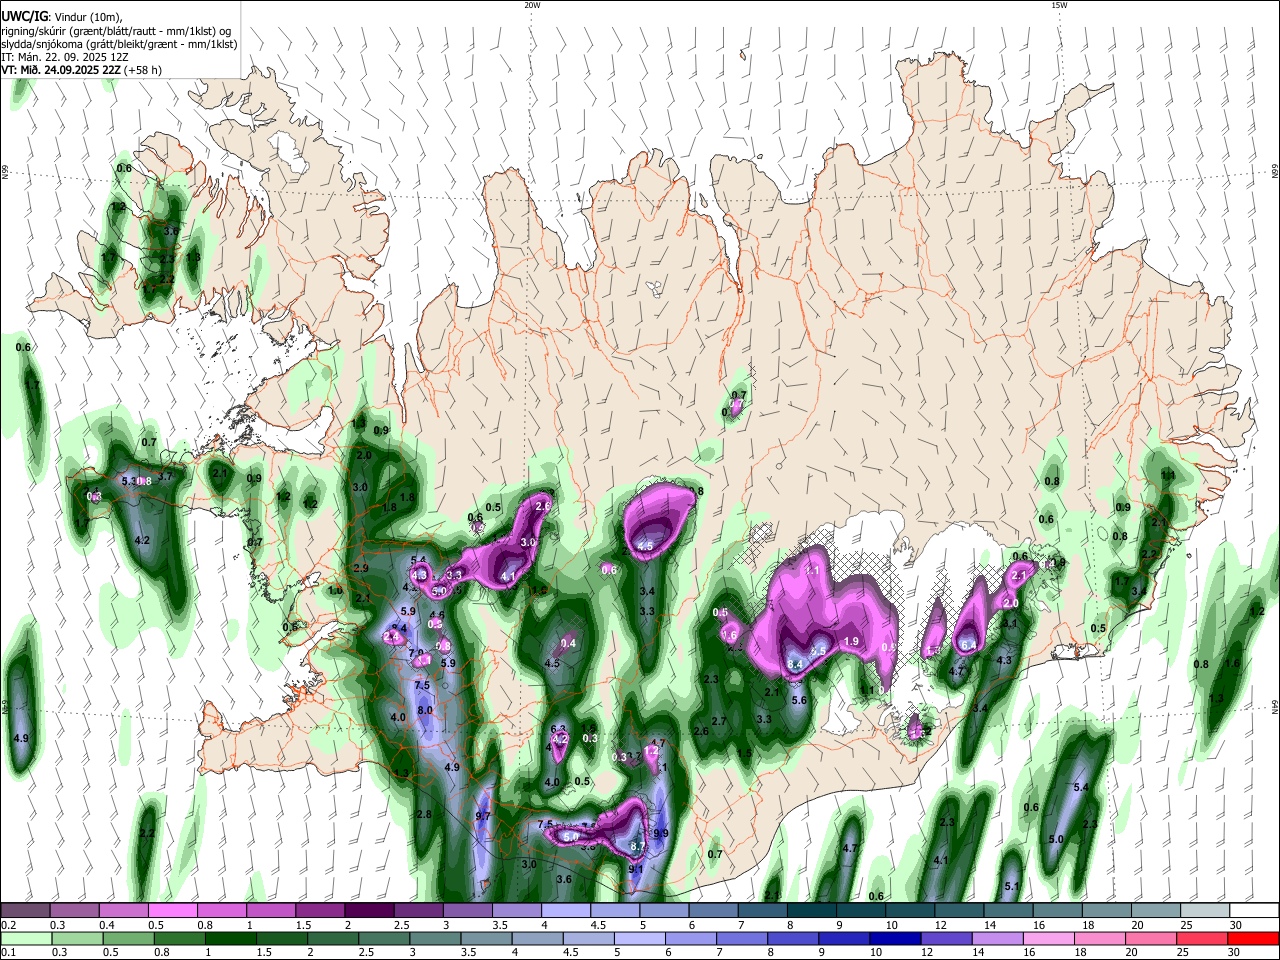Select the dark purple upper swatch between 2 and 2.5
1280x960 pixels.
pyautogui.click(x=369, y=910)
